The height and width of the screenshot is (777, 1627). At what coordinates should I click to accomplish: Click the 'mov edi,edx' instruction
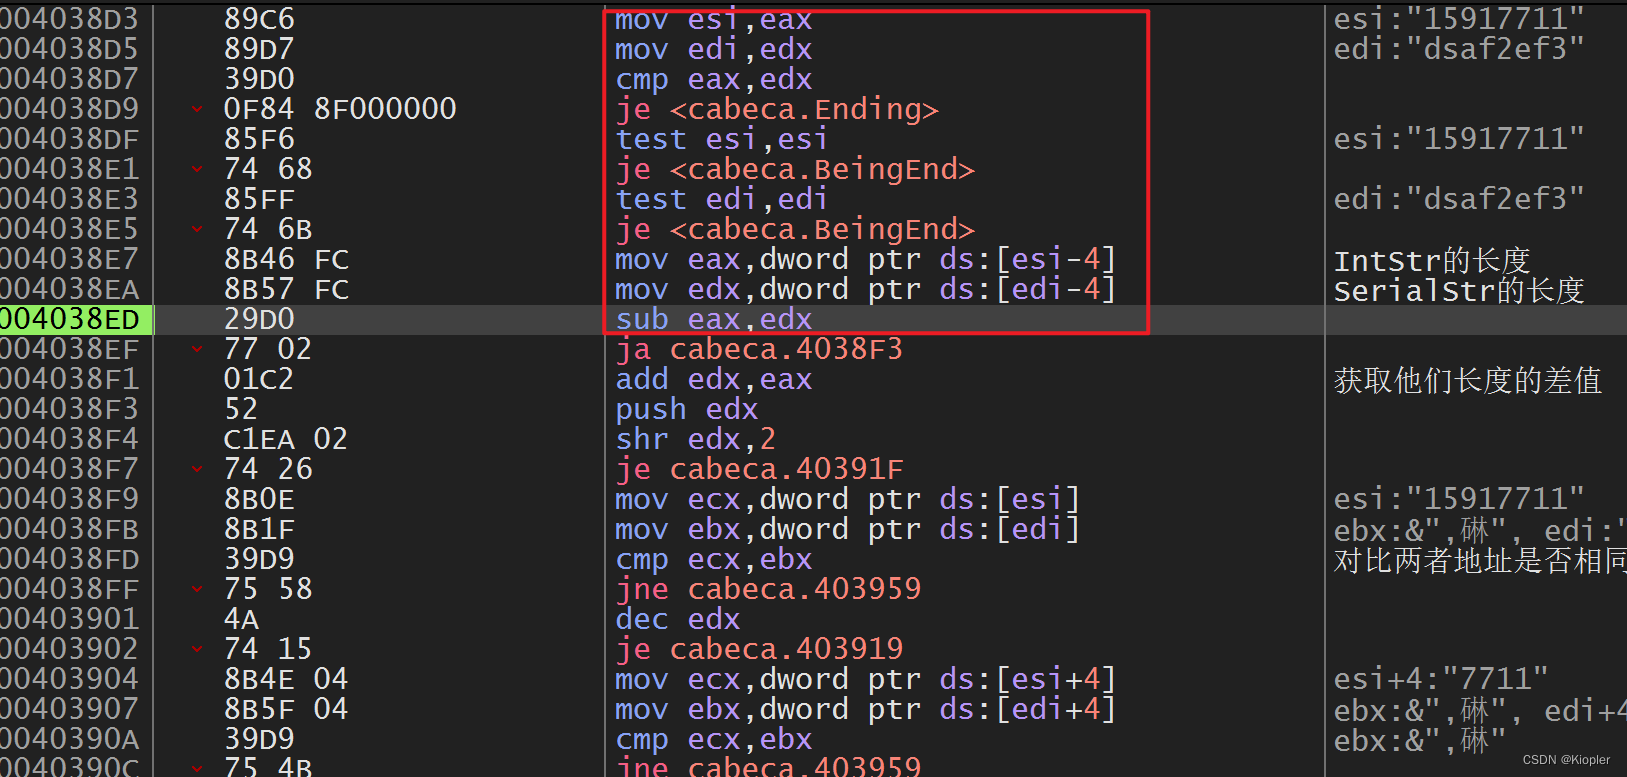click(714, 49)
